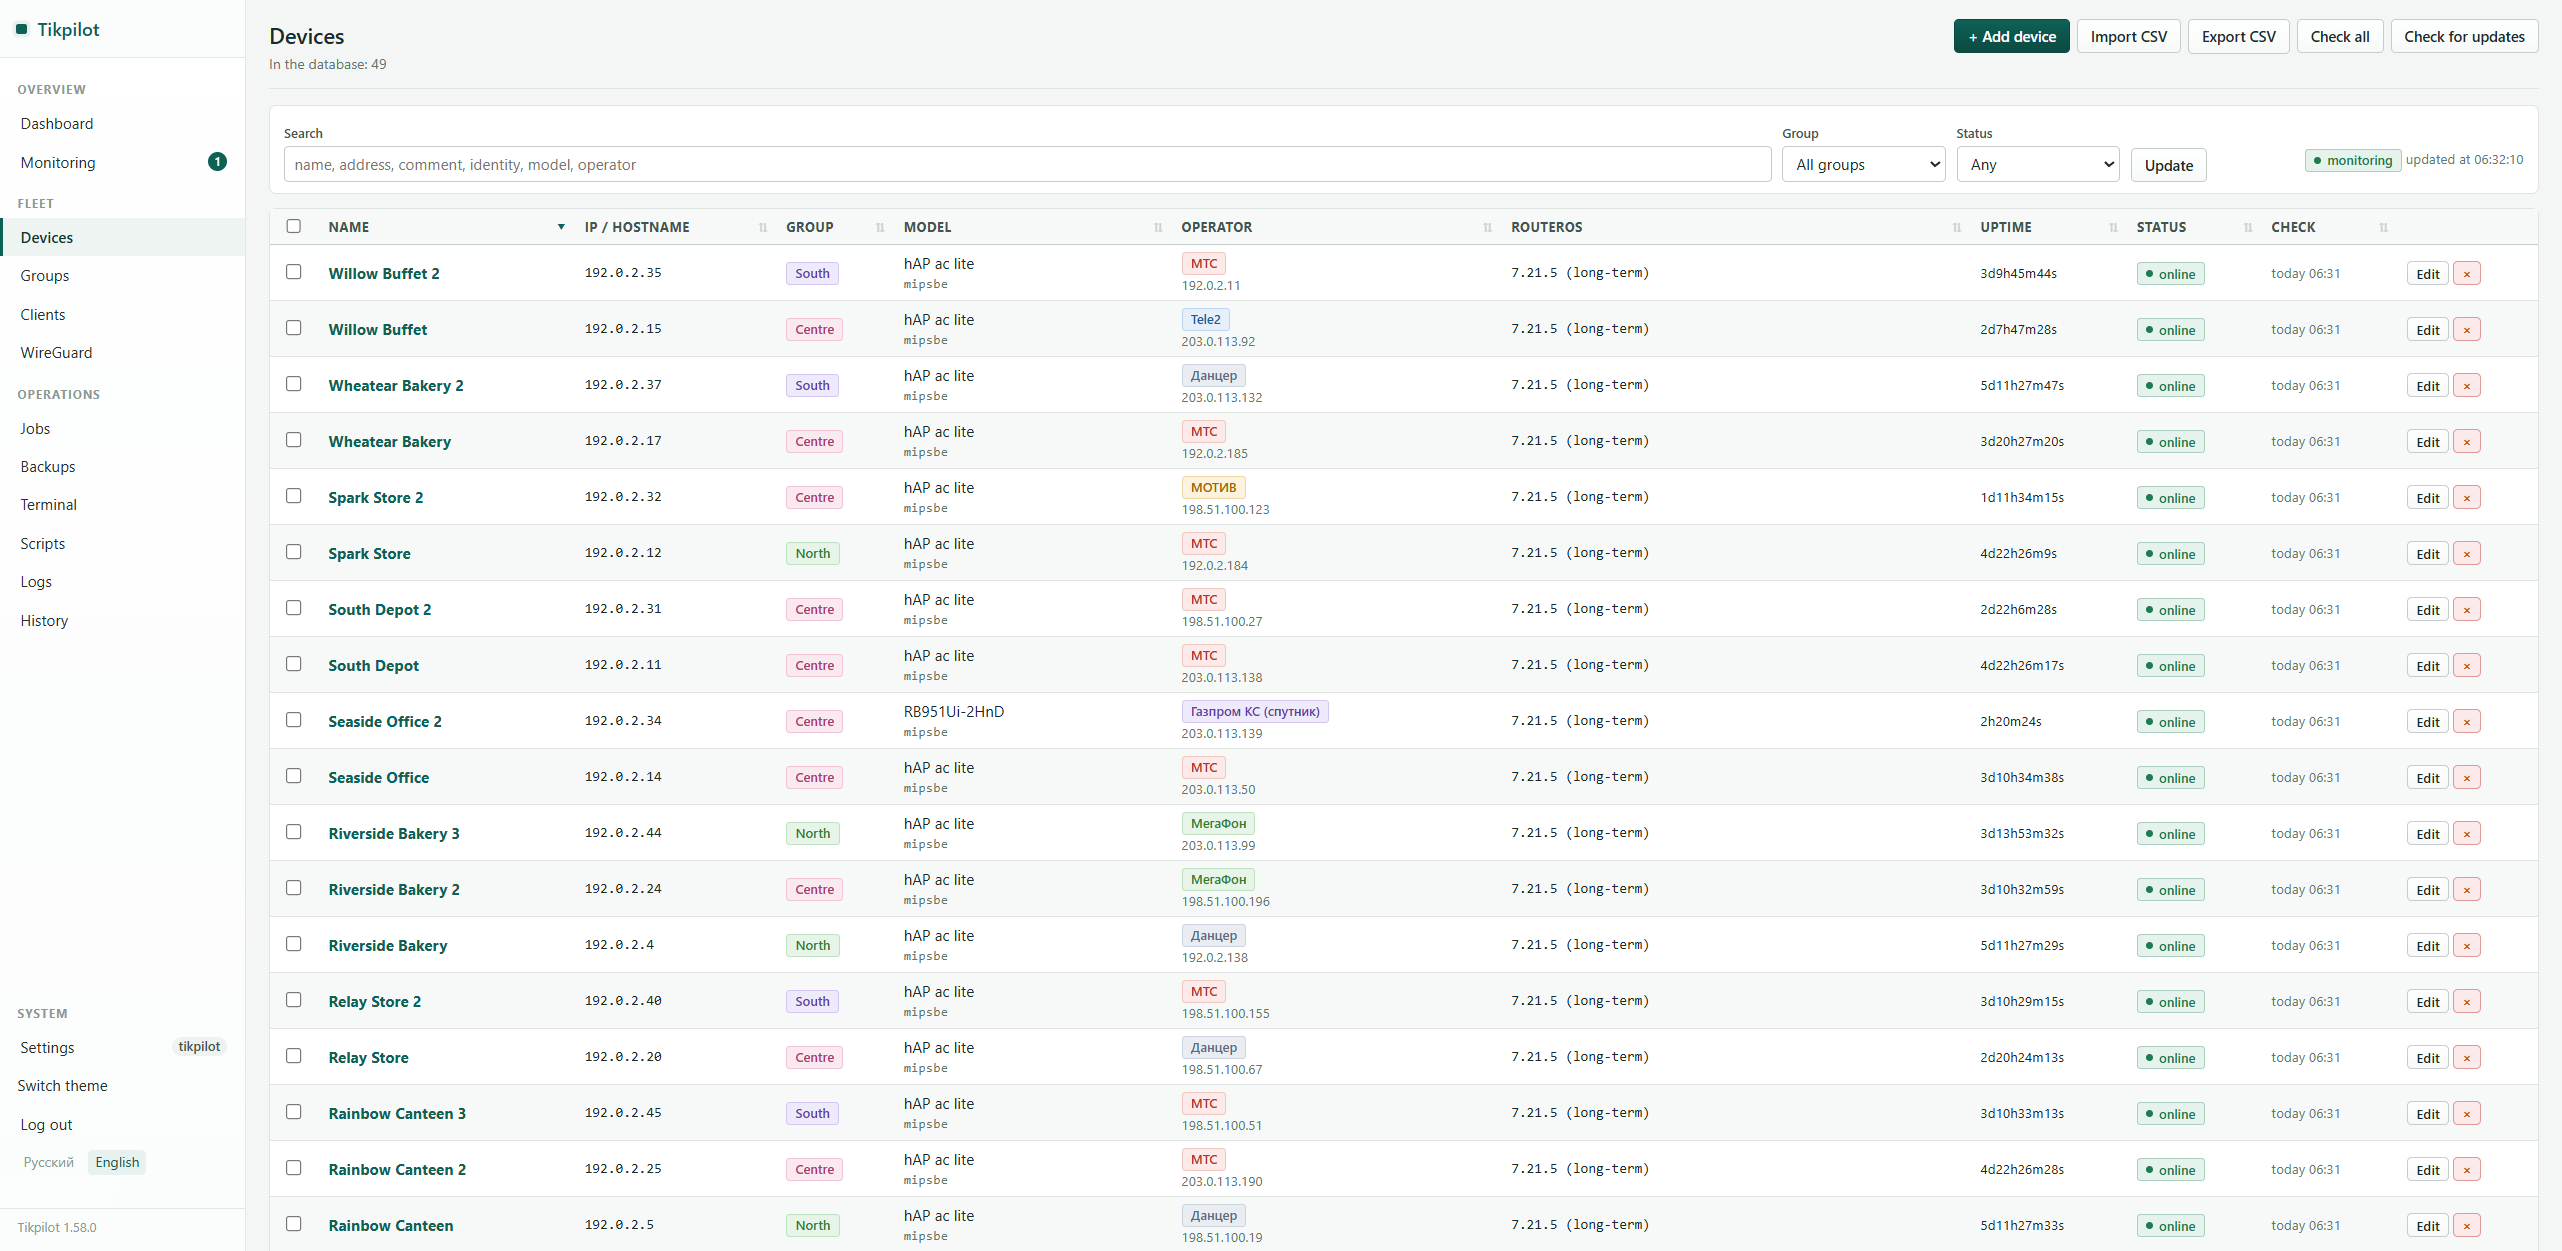Click the sort handle beside the UPTIME column
This screenshot has height=1251, width=2562.
pyautogui.click(x=2113, y=228)
